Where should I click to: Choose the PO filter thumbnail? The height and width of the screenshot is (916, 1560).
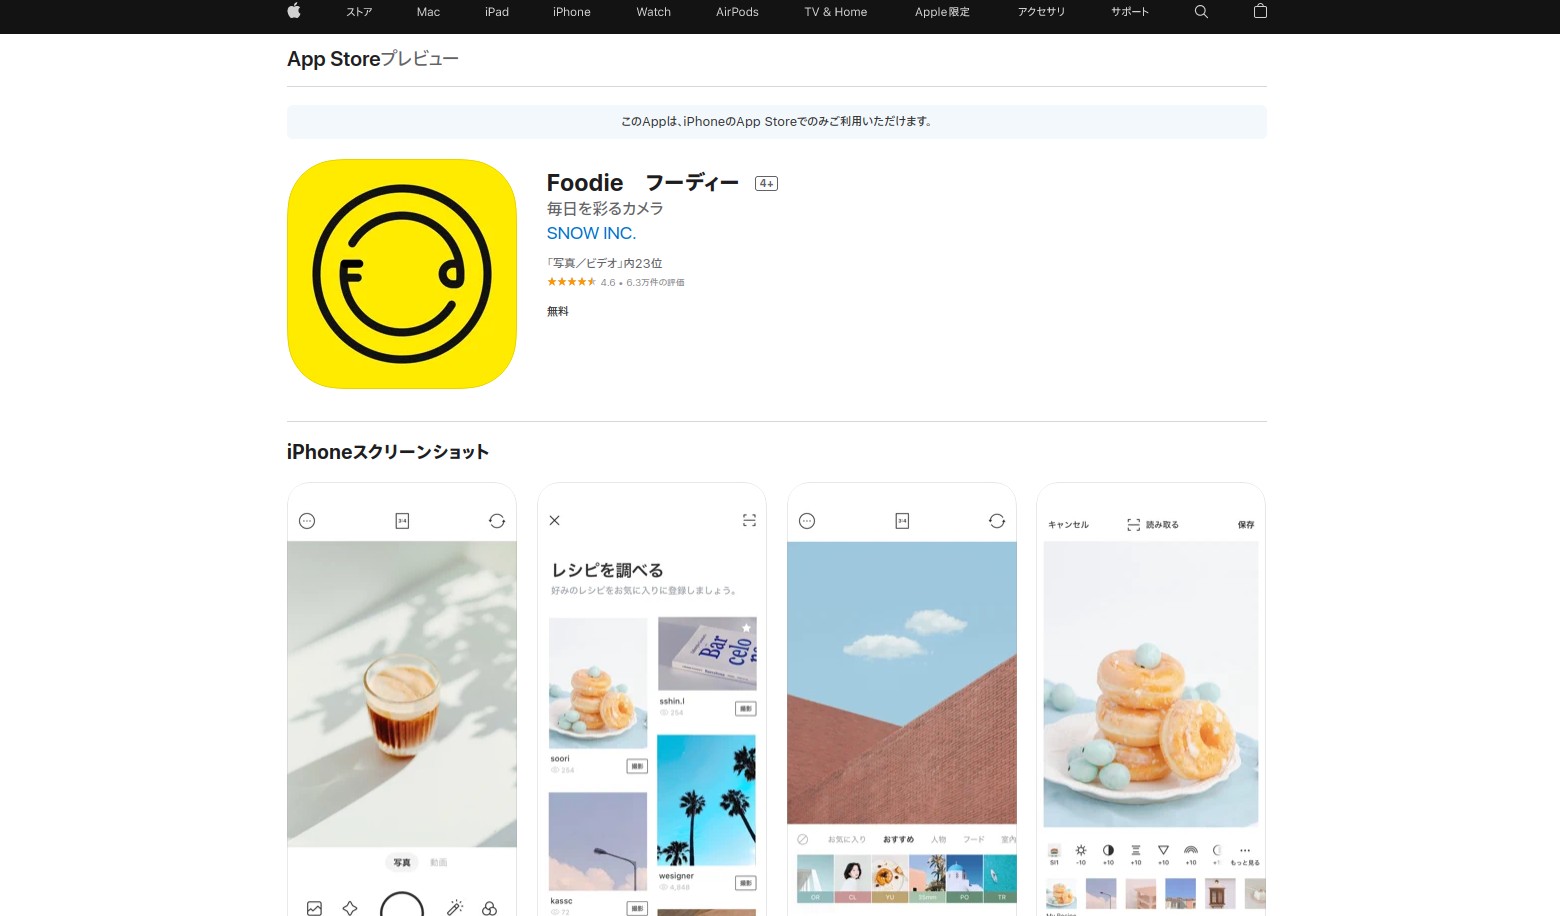coord(965,878)
